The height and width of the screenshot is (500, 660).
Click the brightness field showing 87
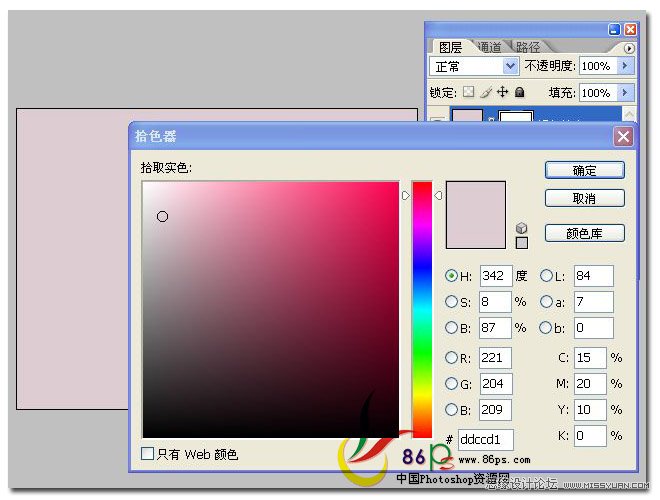pos(495,327)
